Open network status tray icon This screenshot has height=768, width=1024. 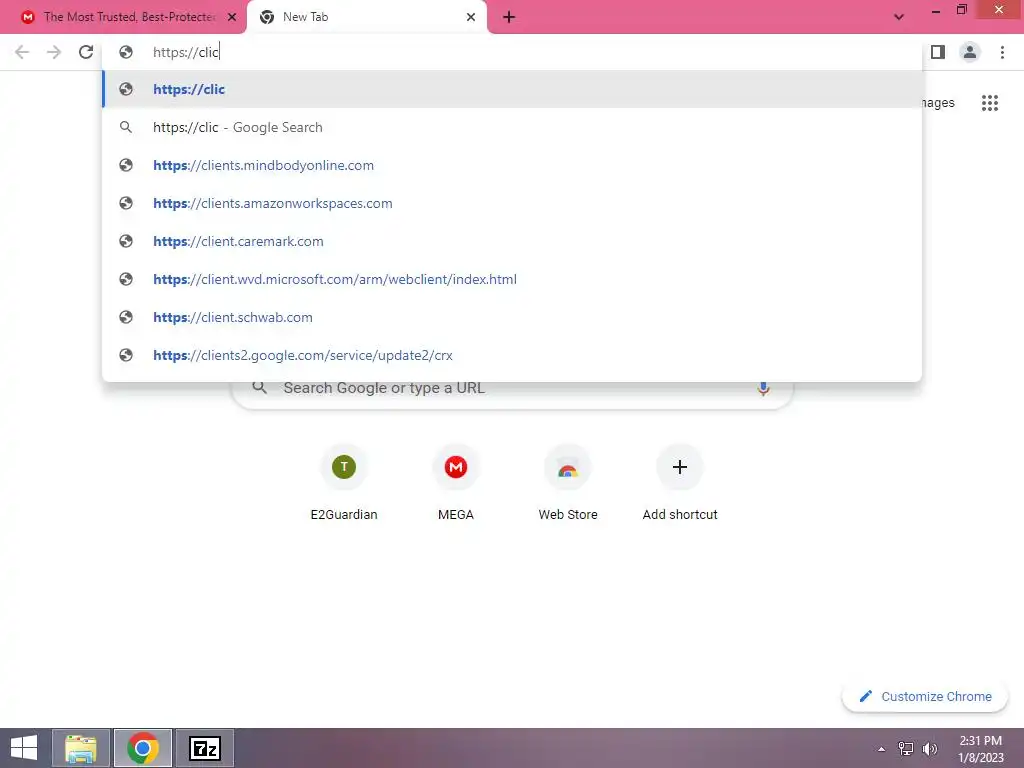906,749
